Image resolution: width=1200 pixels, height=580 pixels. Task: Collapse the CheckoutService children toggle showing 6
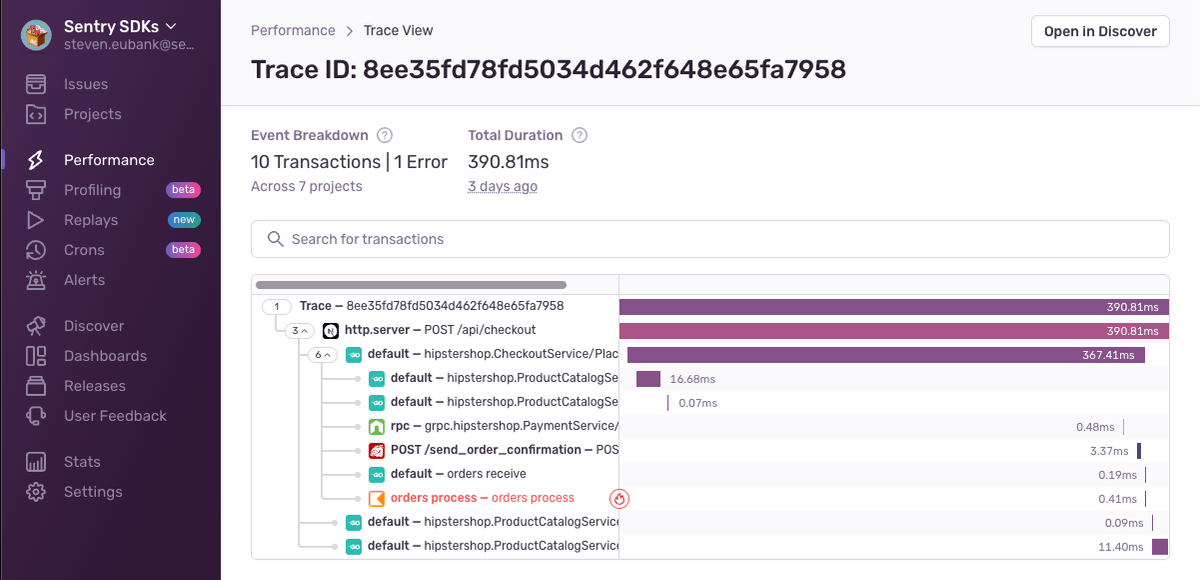pyautogui.click(x=323, y=354)
